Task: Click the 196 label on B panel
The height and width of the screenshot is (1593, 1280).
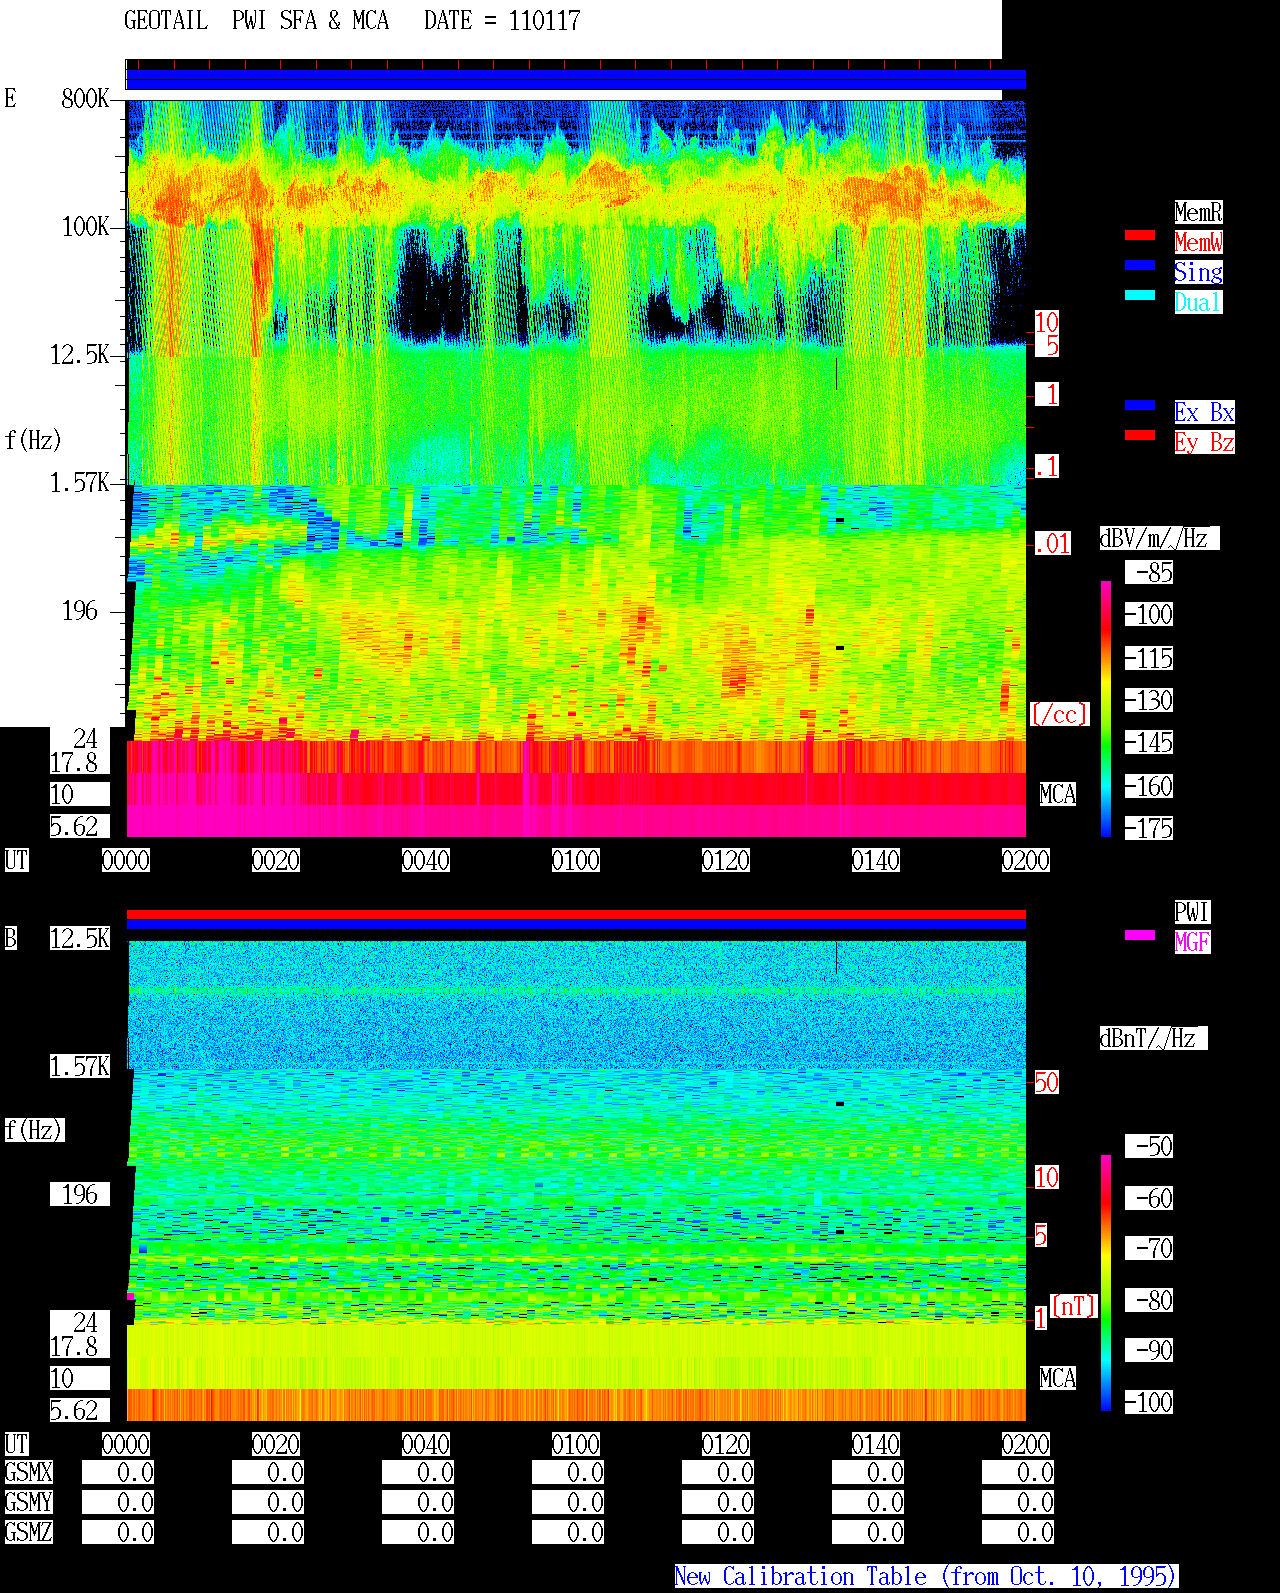Action: point(80,1194)
